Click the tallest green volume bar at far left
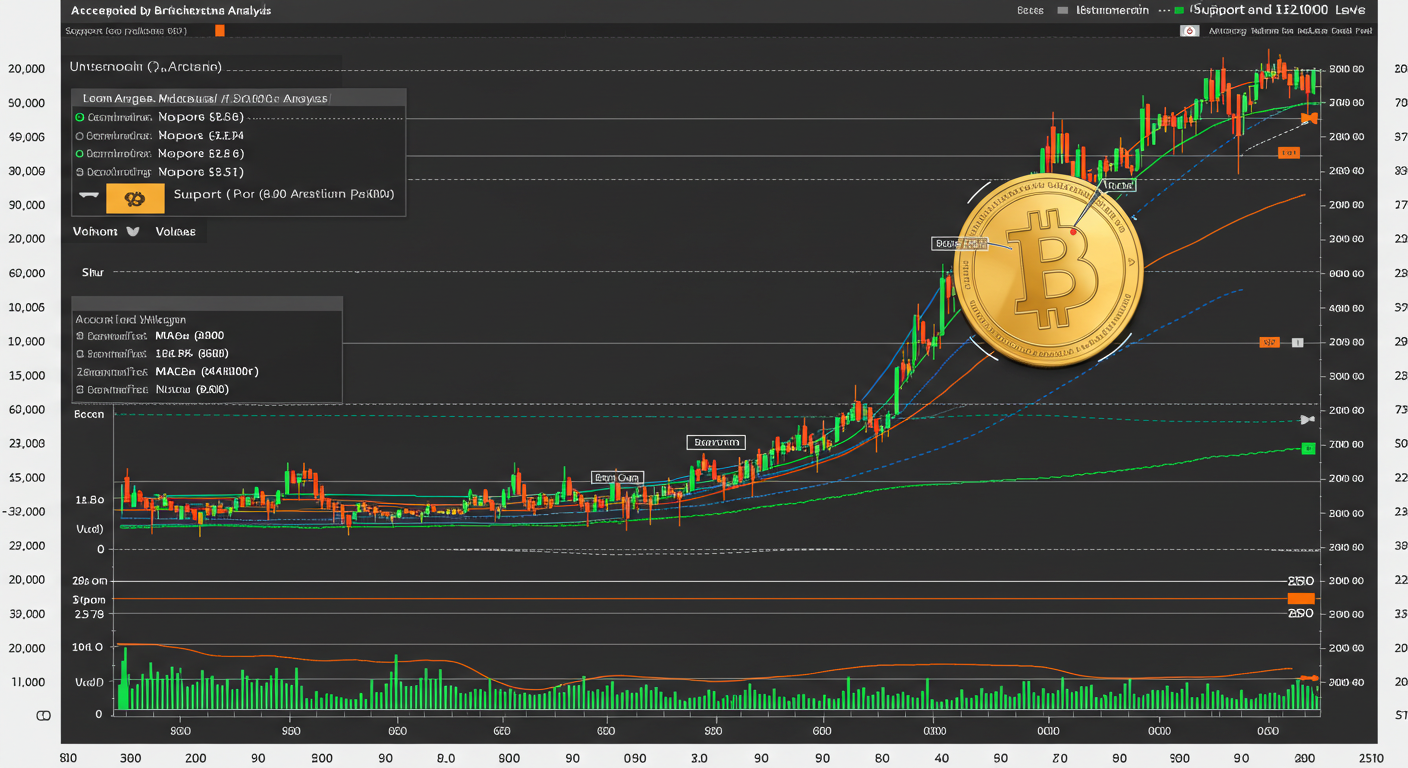Screen dimensions: 1408x768 click(x=124, y=679)
